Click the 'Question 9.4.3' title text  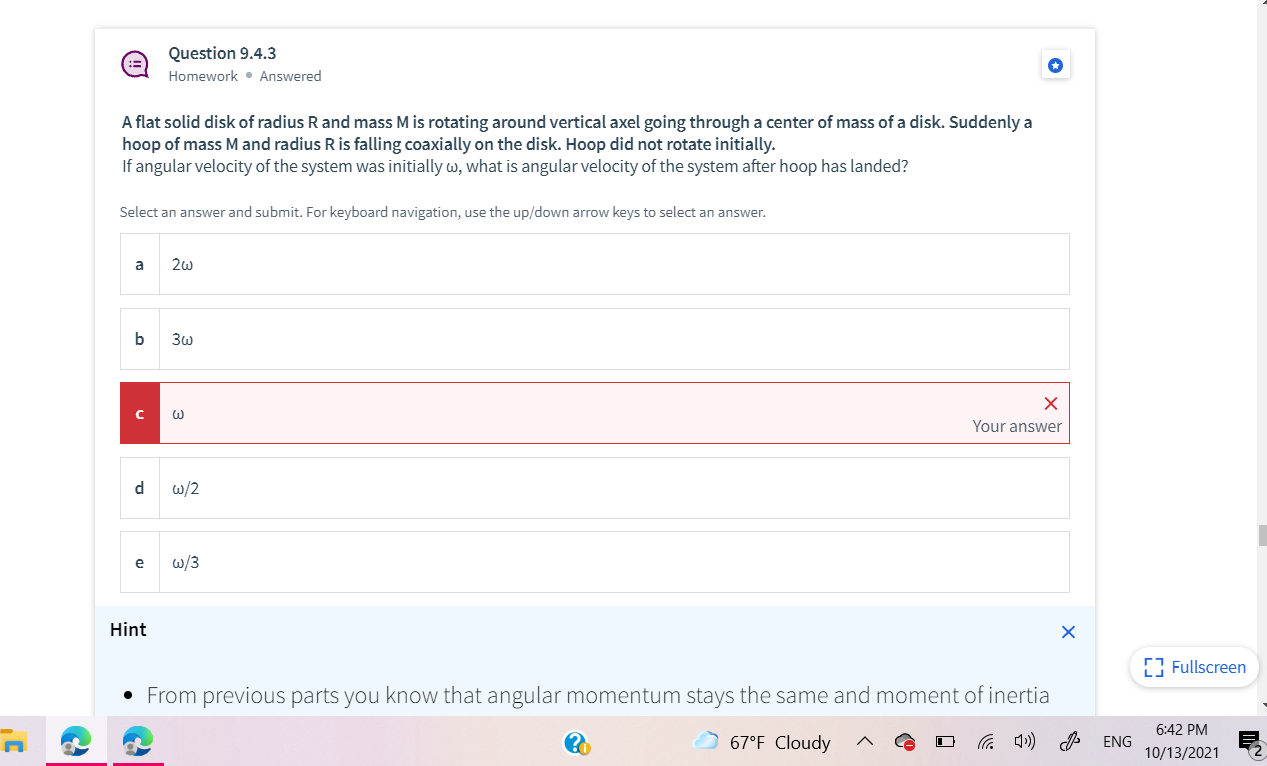coord(223,53)
